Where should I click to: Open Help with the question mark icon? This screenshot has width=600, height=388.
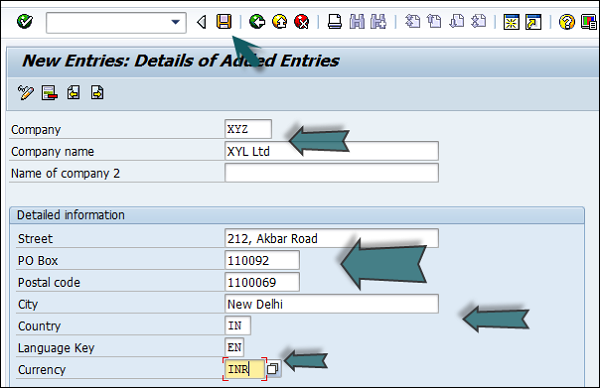[x=567, y=22]
